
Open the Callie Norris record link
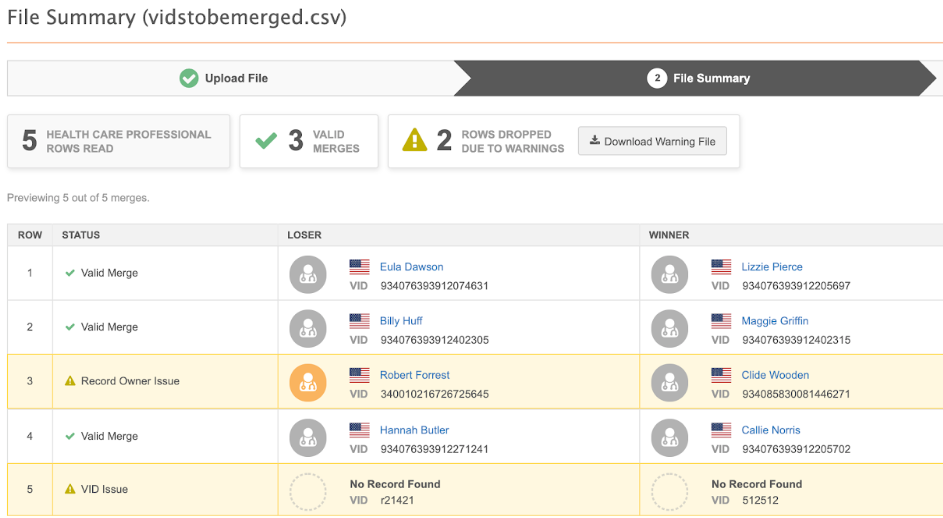[x=770, y=430]
